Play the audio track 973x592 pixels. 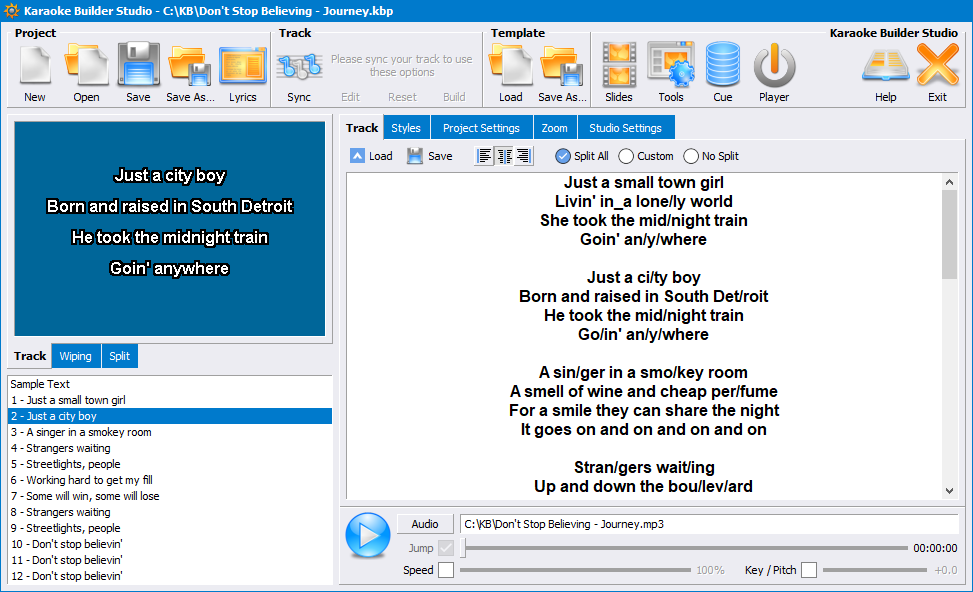point(368,535)
